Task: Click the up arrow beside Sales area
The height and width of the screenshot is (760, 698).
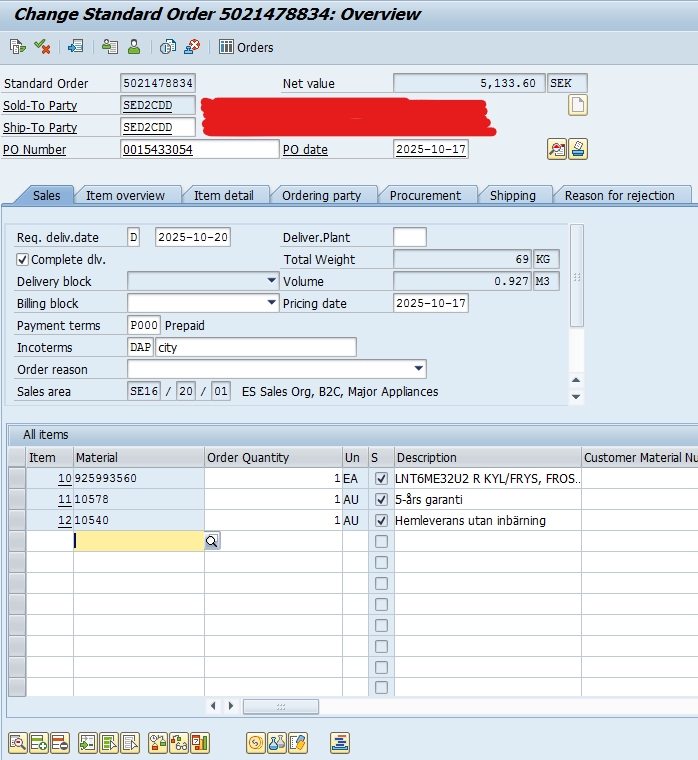Action: point(576,380)
